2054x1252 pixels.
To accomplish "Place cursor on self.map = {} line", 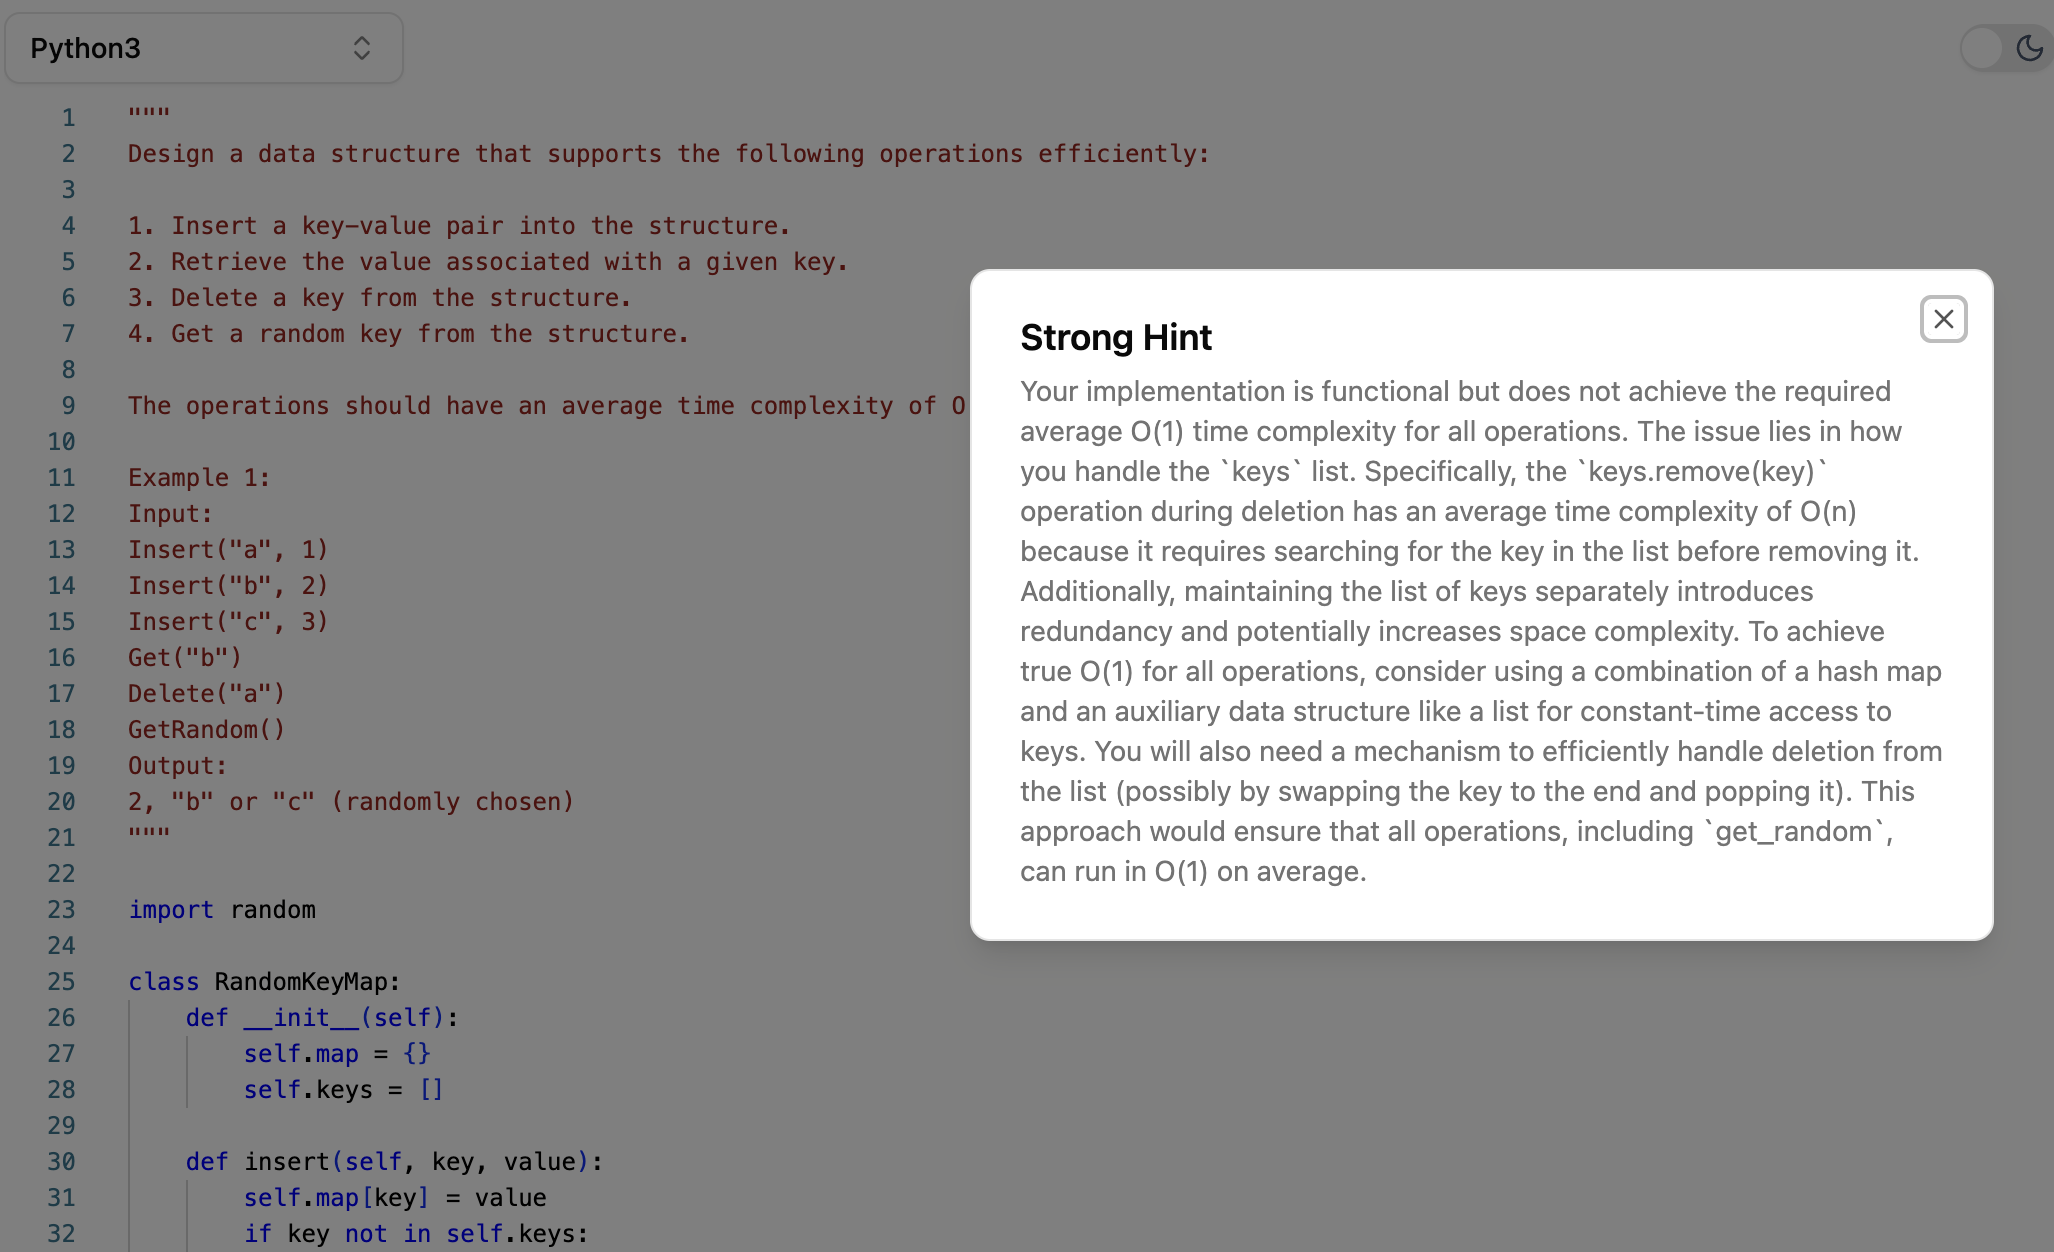I will (337, 1054).
